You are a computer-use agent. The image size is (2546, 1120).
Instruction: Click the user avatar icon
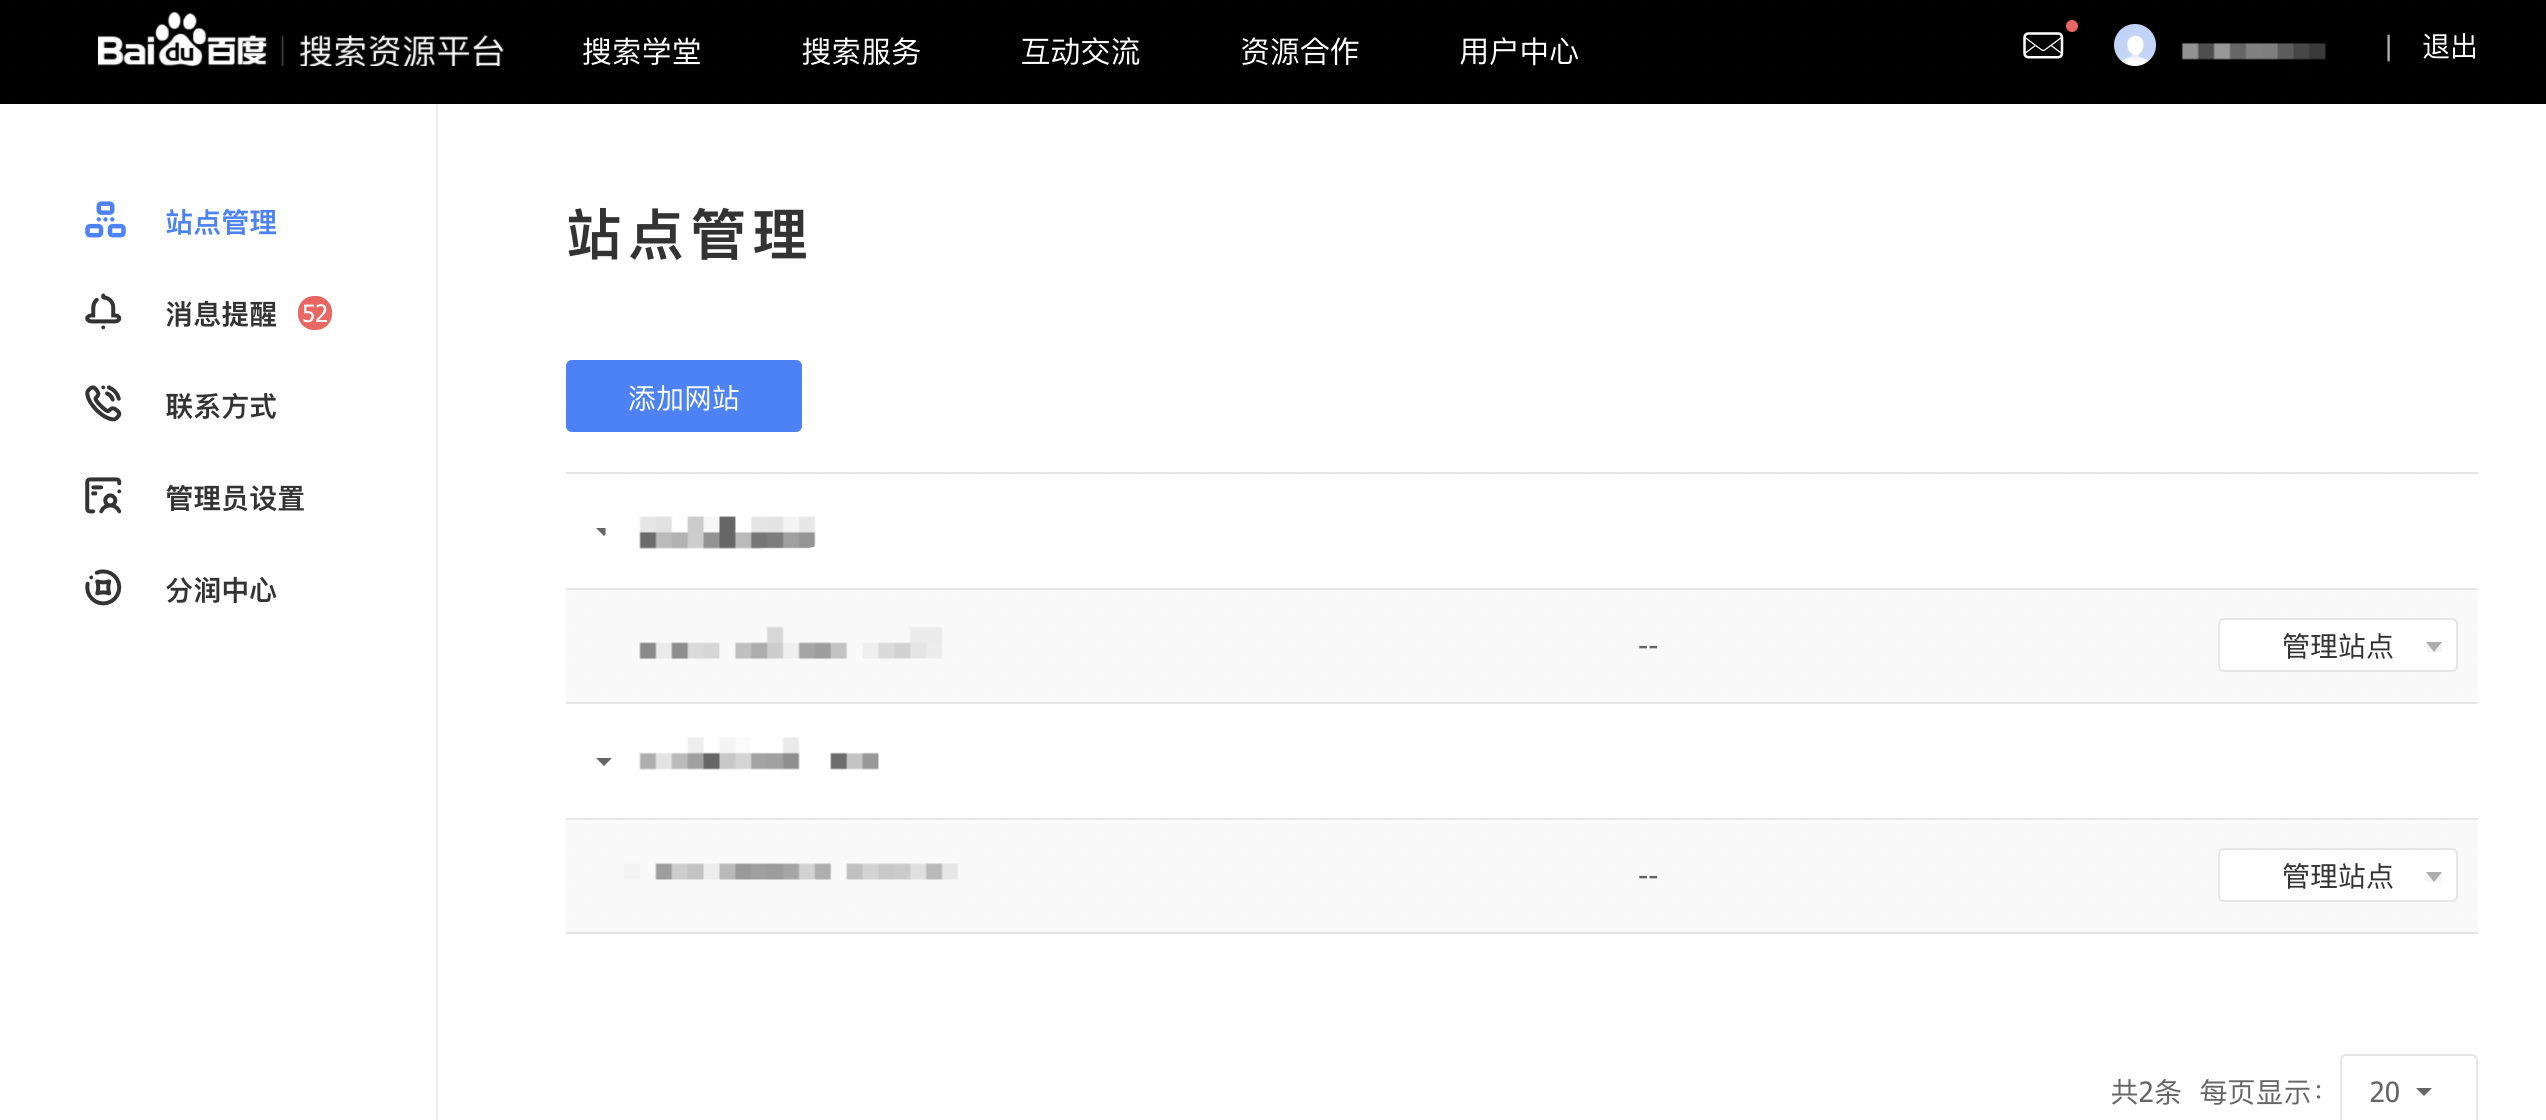[x=2134, y=46]
